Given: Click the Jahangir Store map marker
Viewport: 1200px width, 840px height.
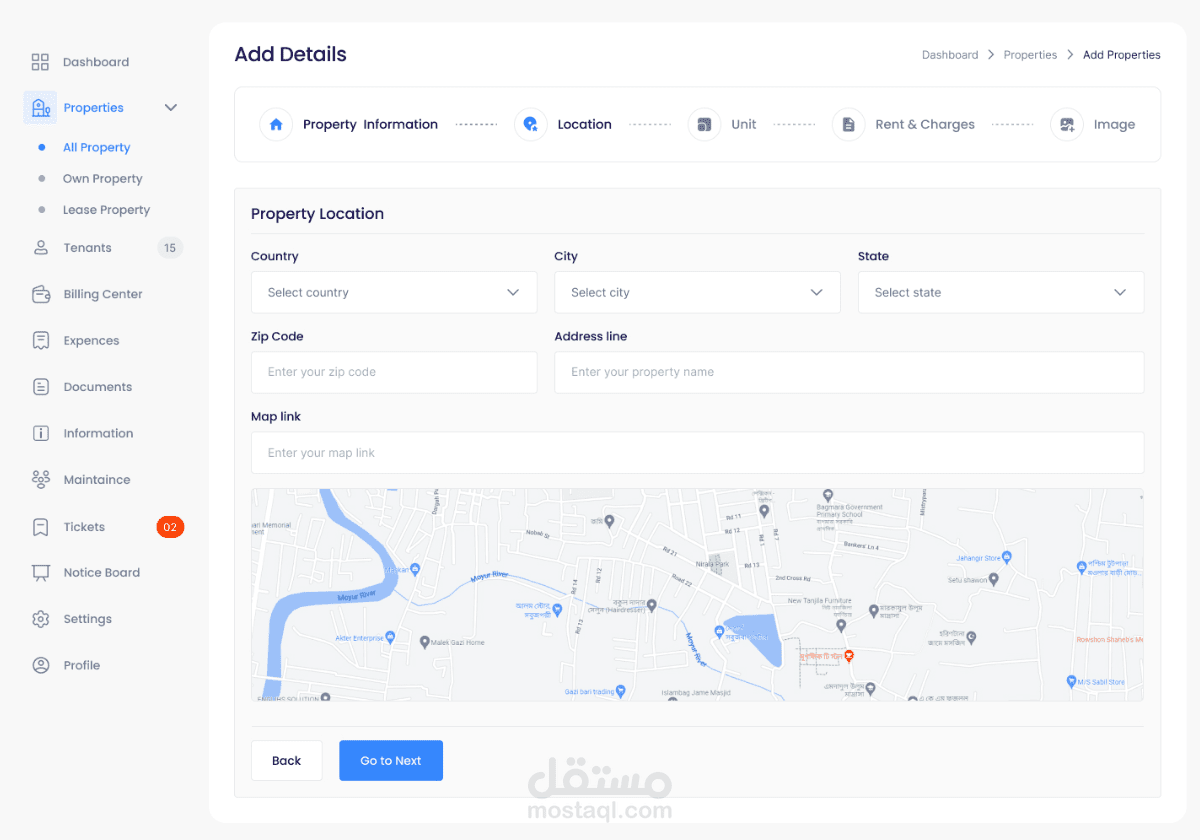Looking at the screenshot, I should [x=1009, y=557].
